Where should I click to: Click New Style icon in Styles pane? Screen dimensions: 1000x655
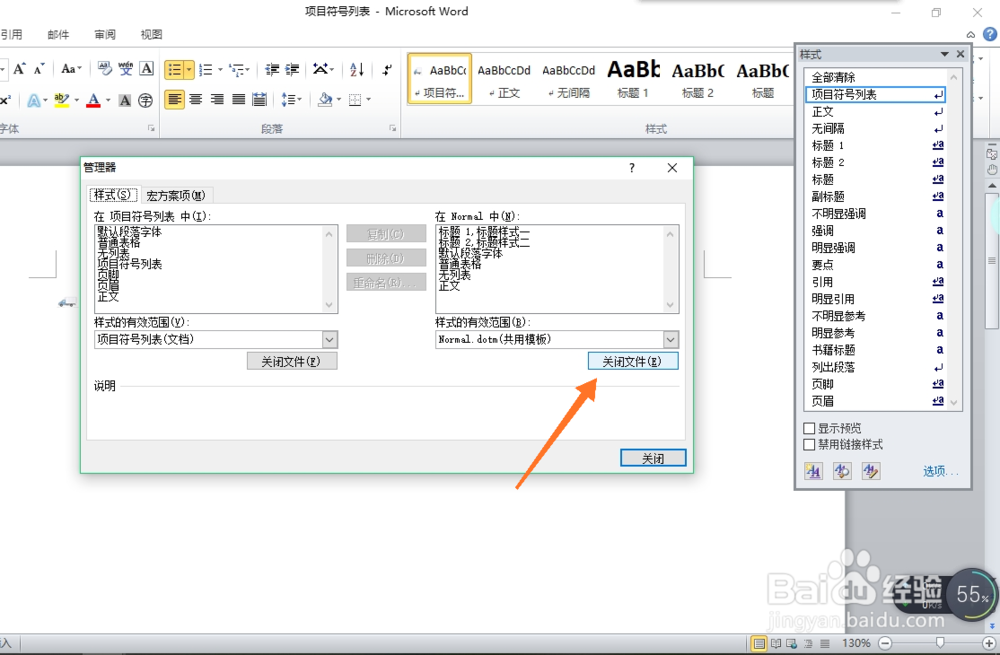(x=813, y=471)
